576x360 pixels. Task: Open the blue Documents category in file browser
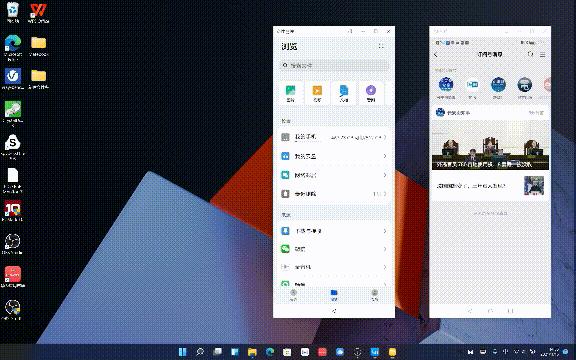pyautogui.click(x=344, y=93)
